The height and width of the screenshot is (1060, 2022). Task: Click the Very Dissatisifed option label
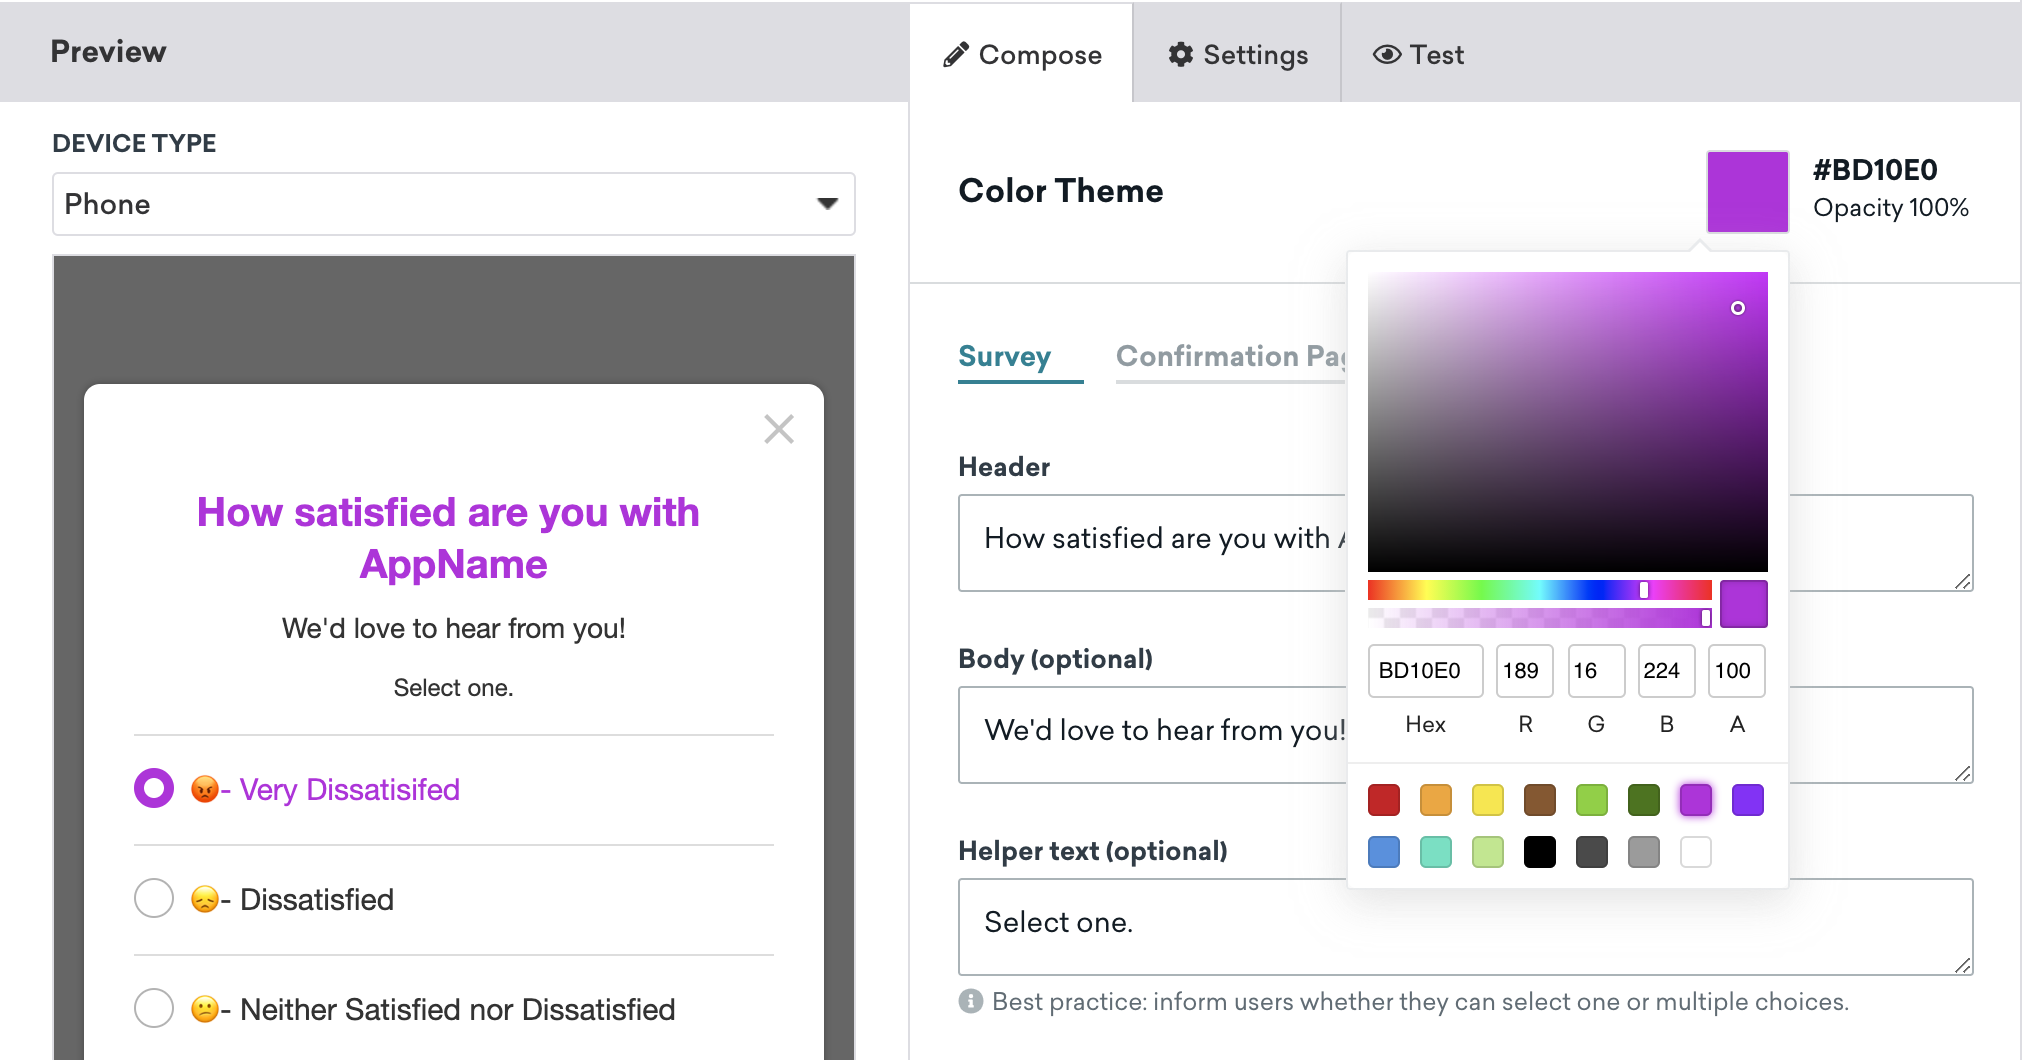click(x=349, y=790)
